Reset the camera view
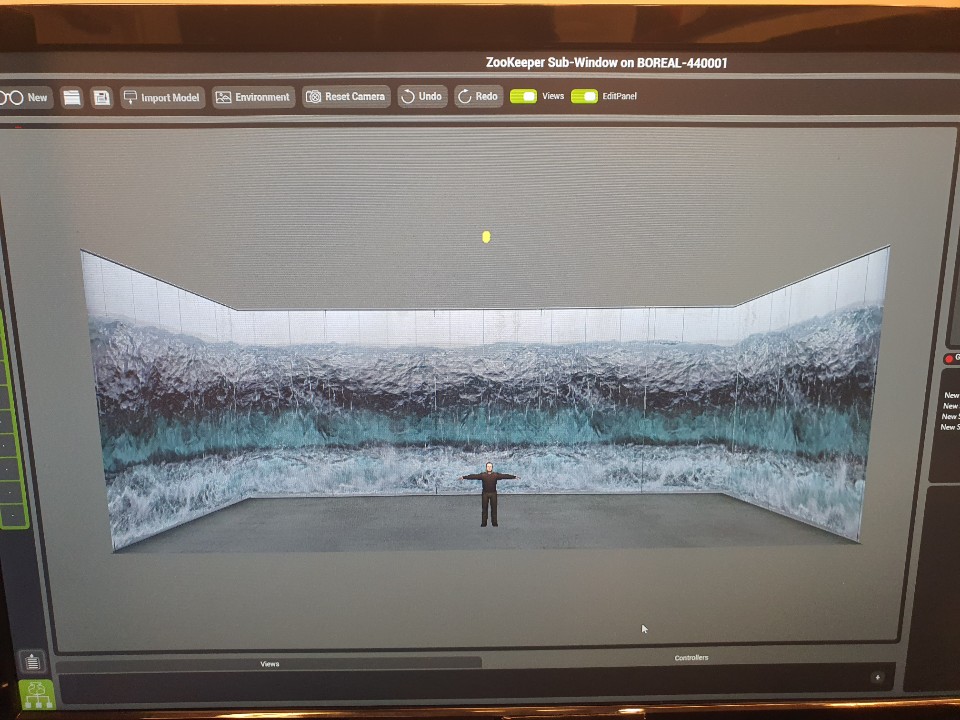The width and height of the screenshot is (960, 720). click(346, 97)
